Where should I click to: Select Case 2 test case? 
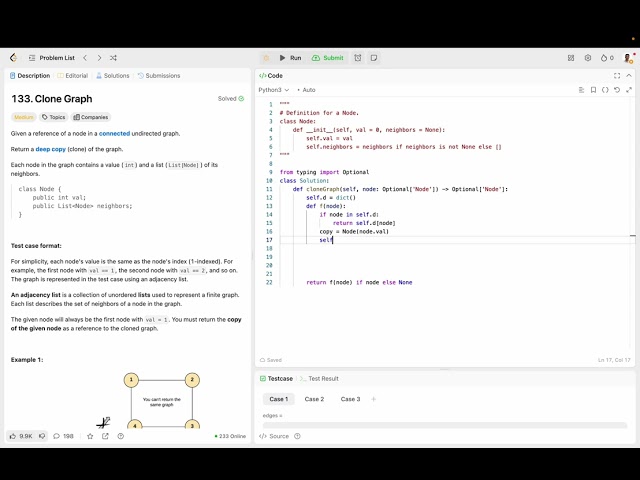coord(314,399)
